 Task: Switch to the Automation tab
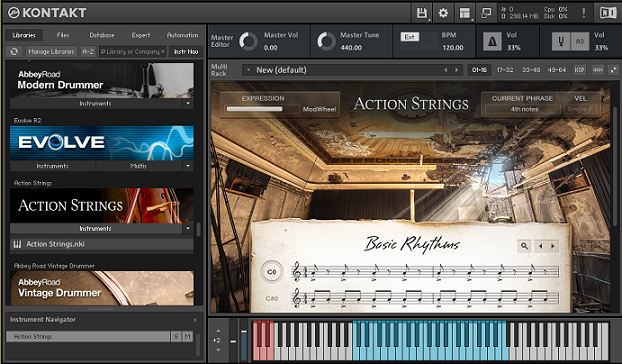click(182, 35)
